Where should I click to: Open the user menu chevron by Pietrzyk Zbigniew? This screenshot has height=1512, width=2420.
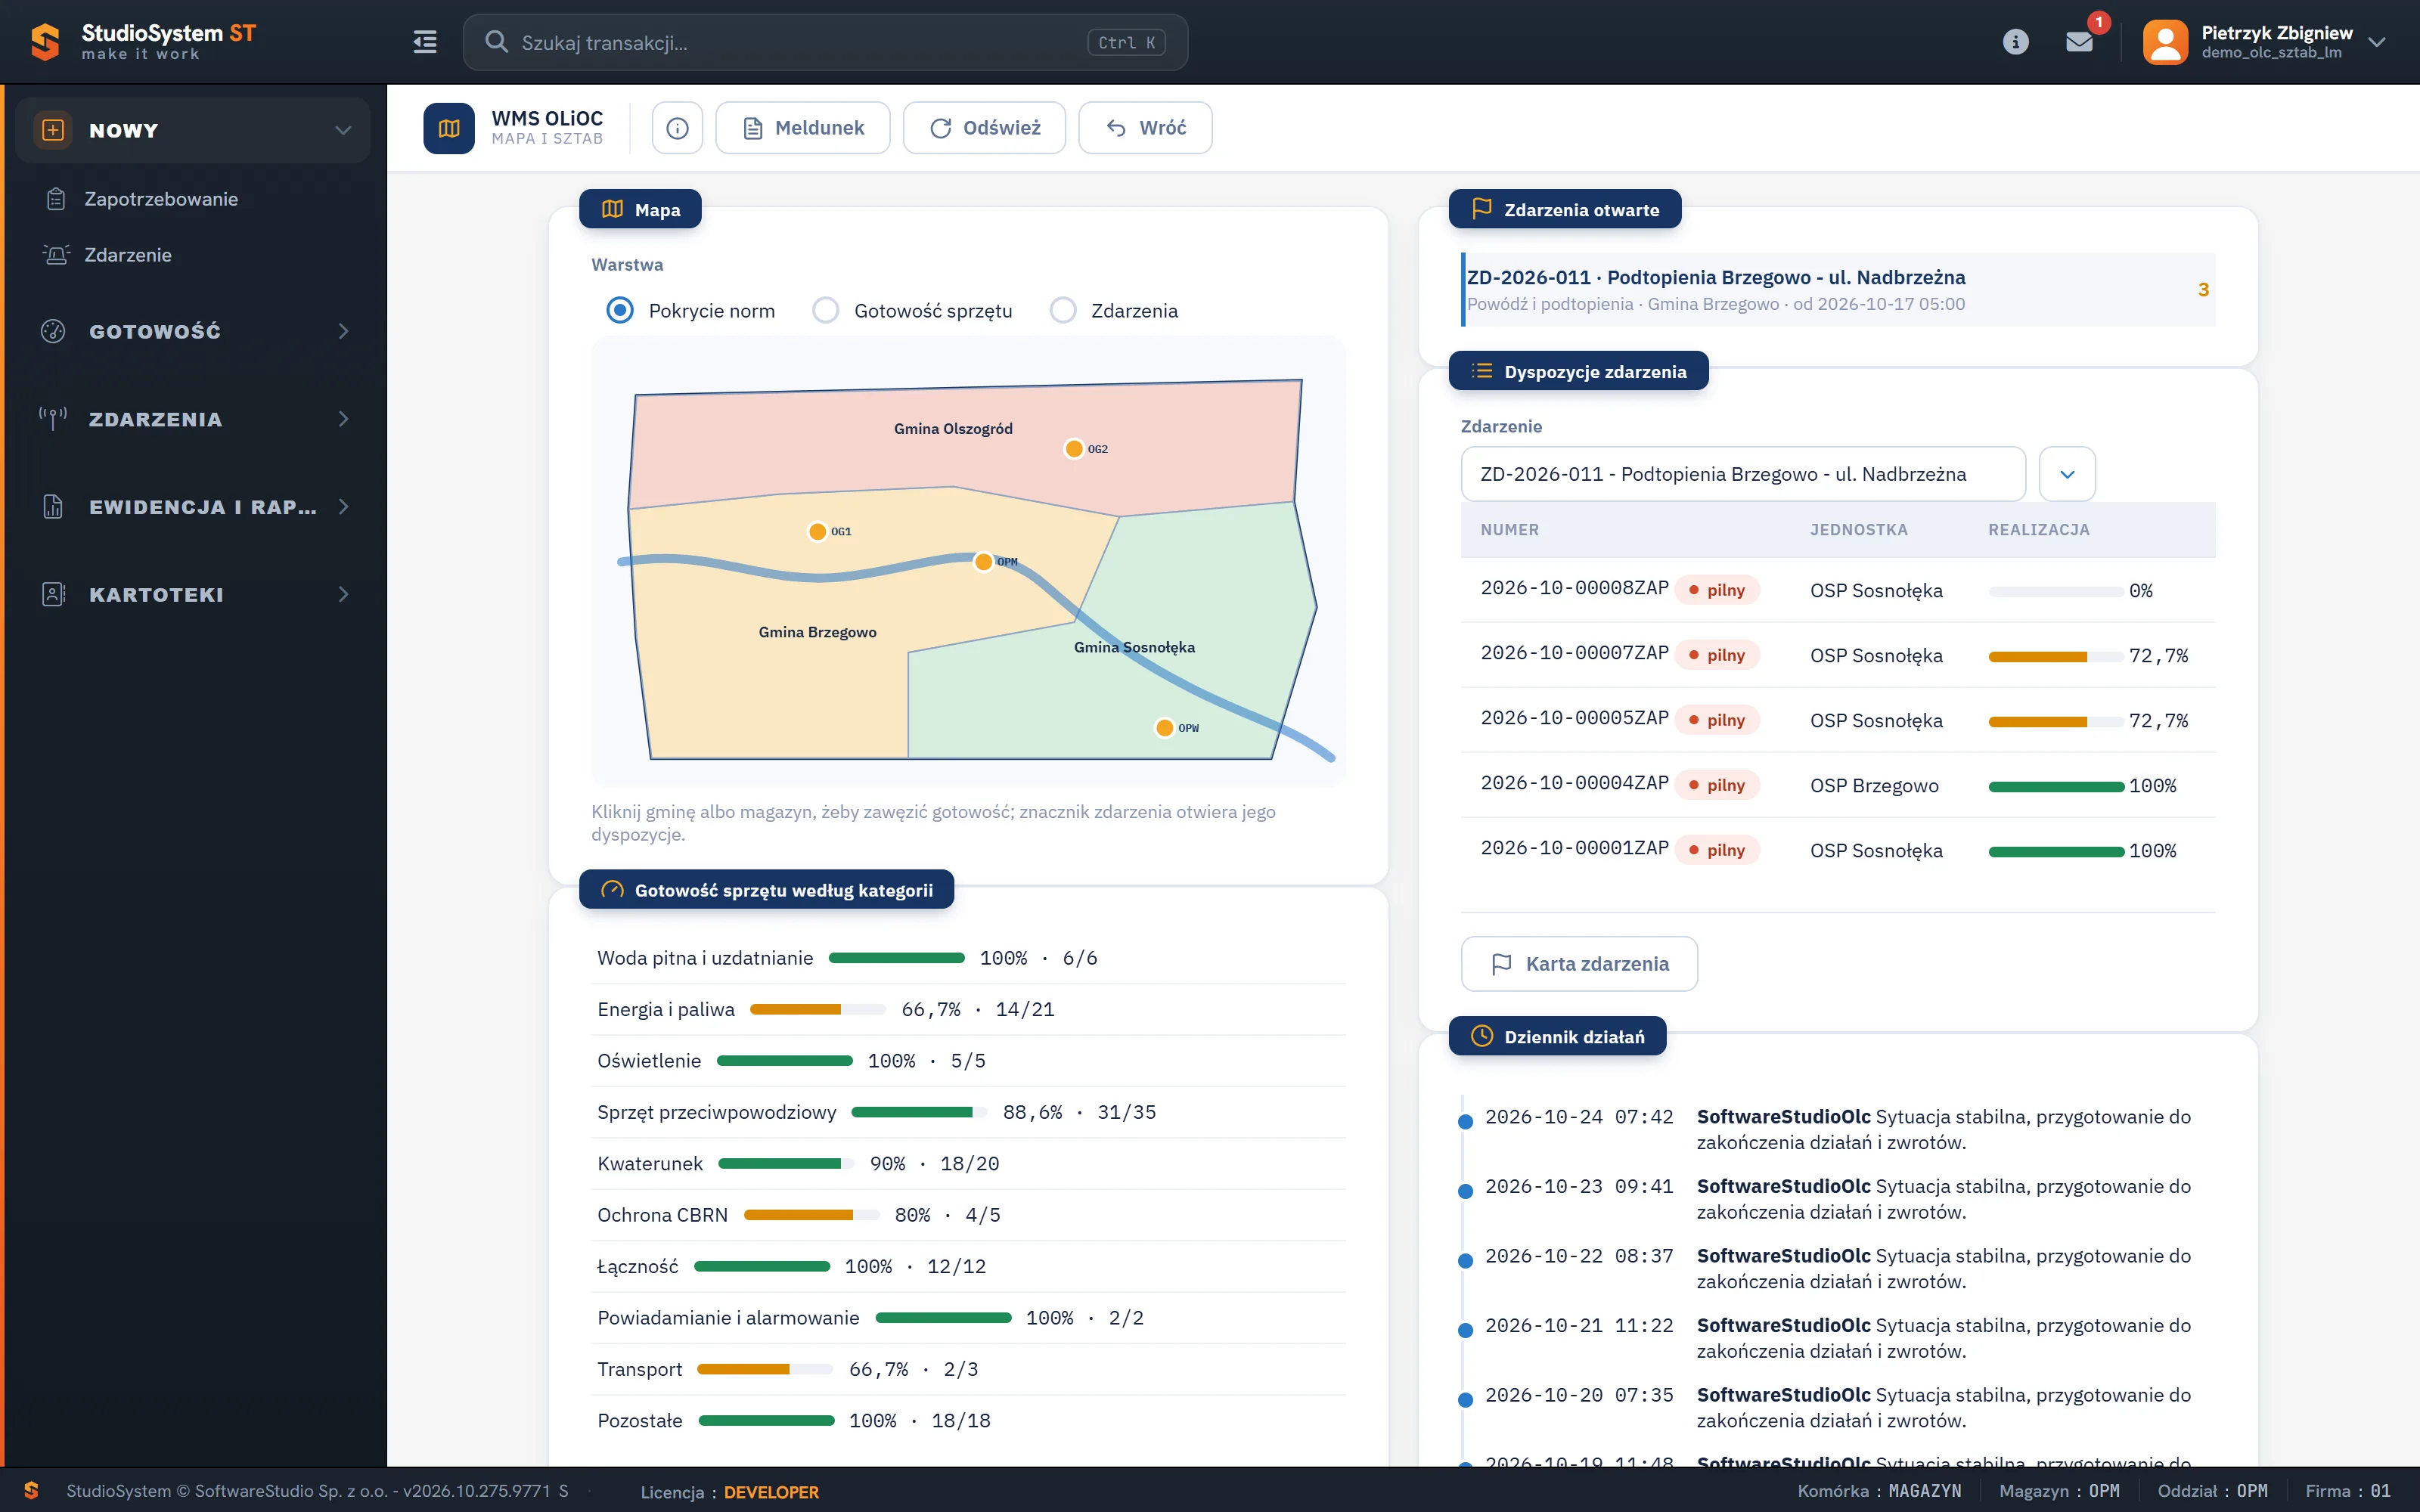2377,42
